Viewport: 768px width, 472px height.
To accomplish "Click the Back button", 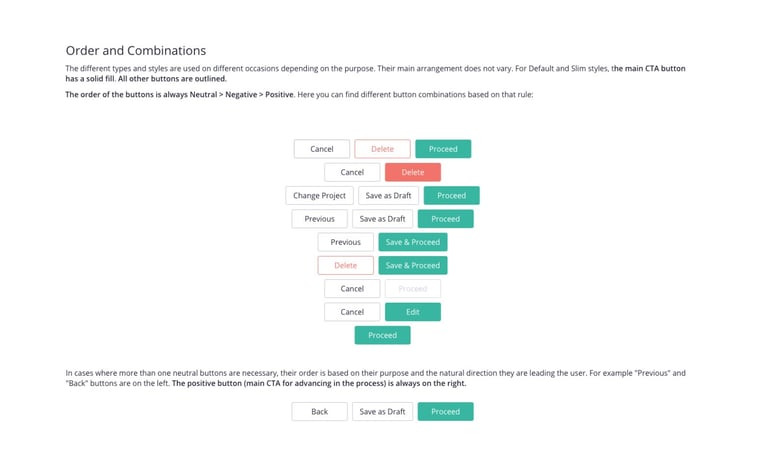I will click(x=320, y=411).
